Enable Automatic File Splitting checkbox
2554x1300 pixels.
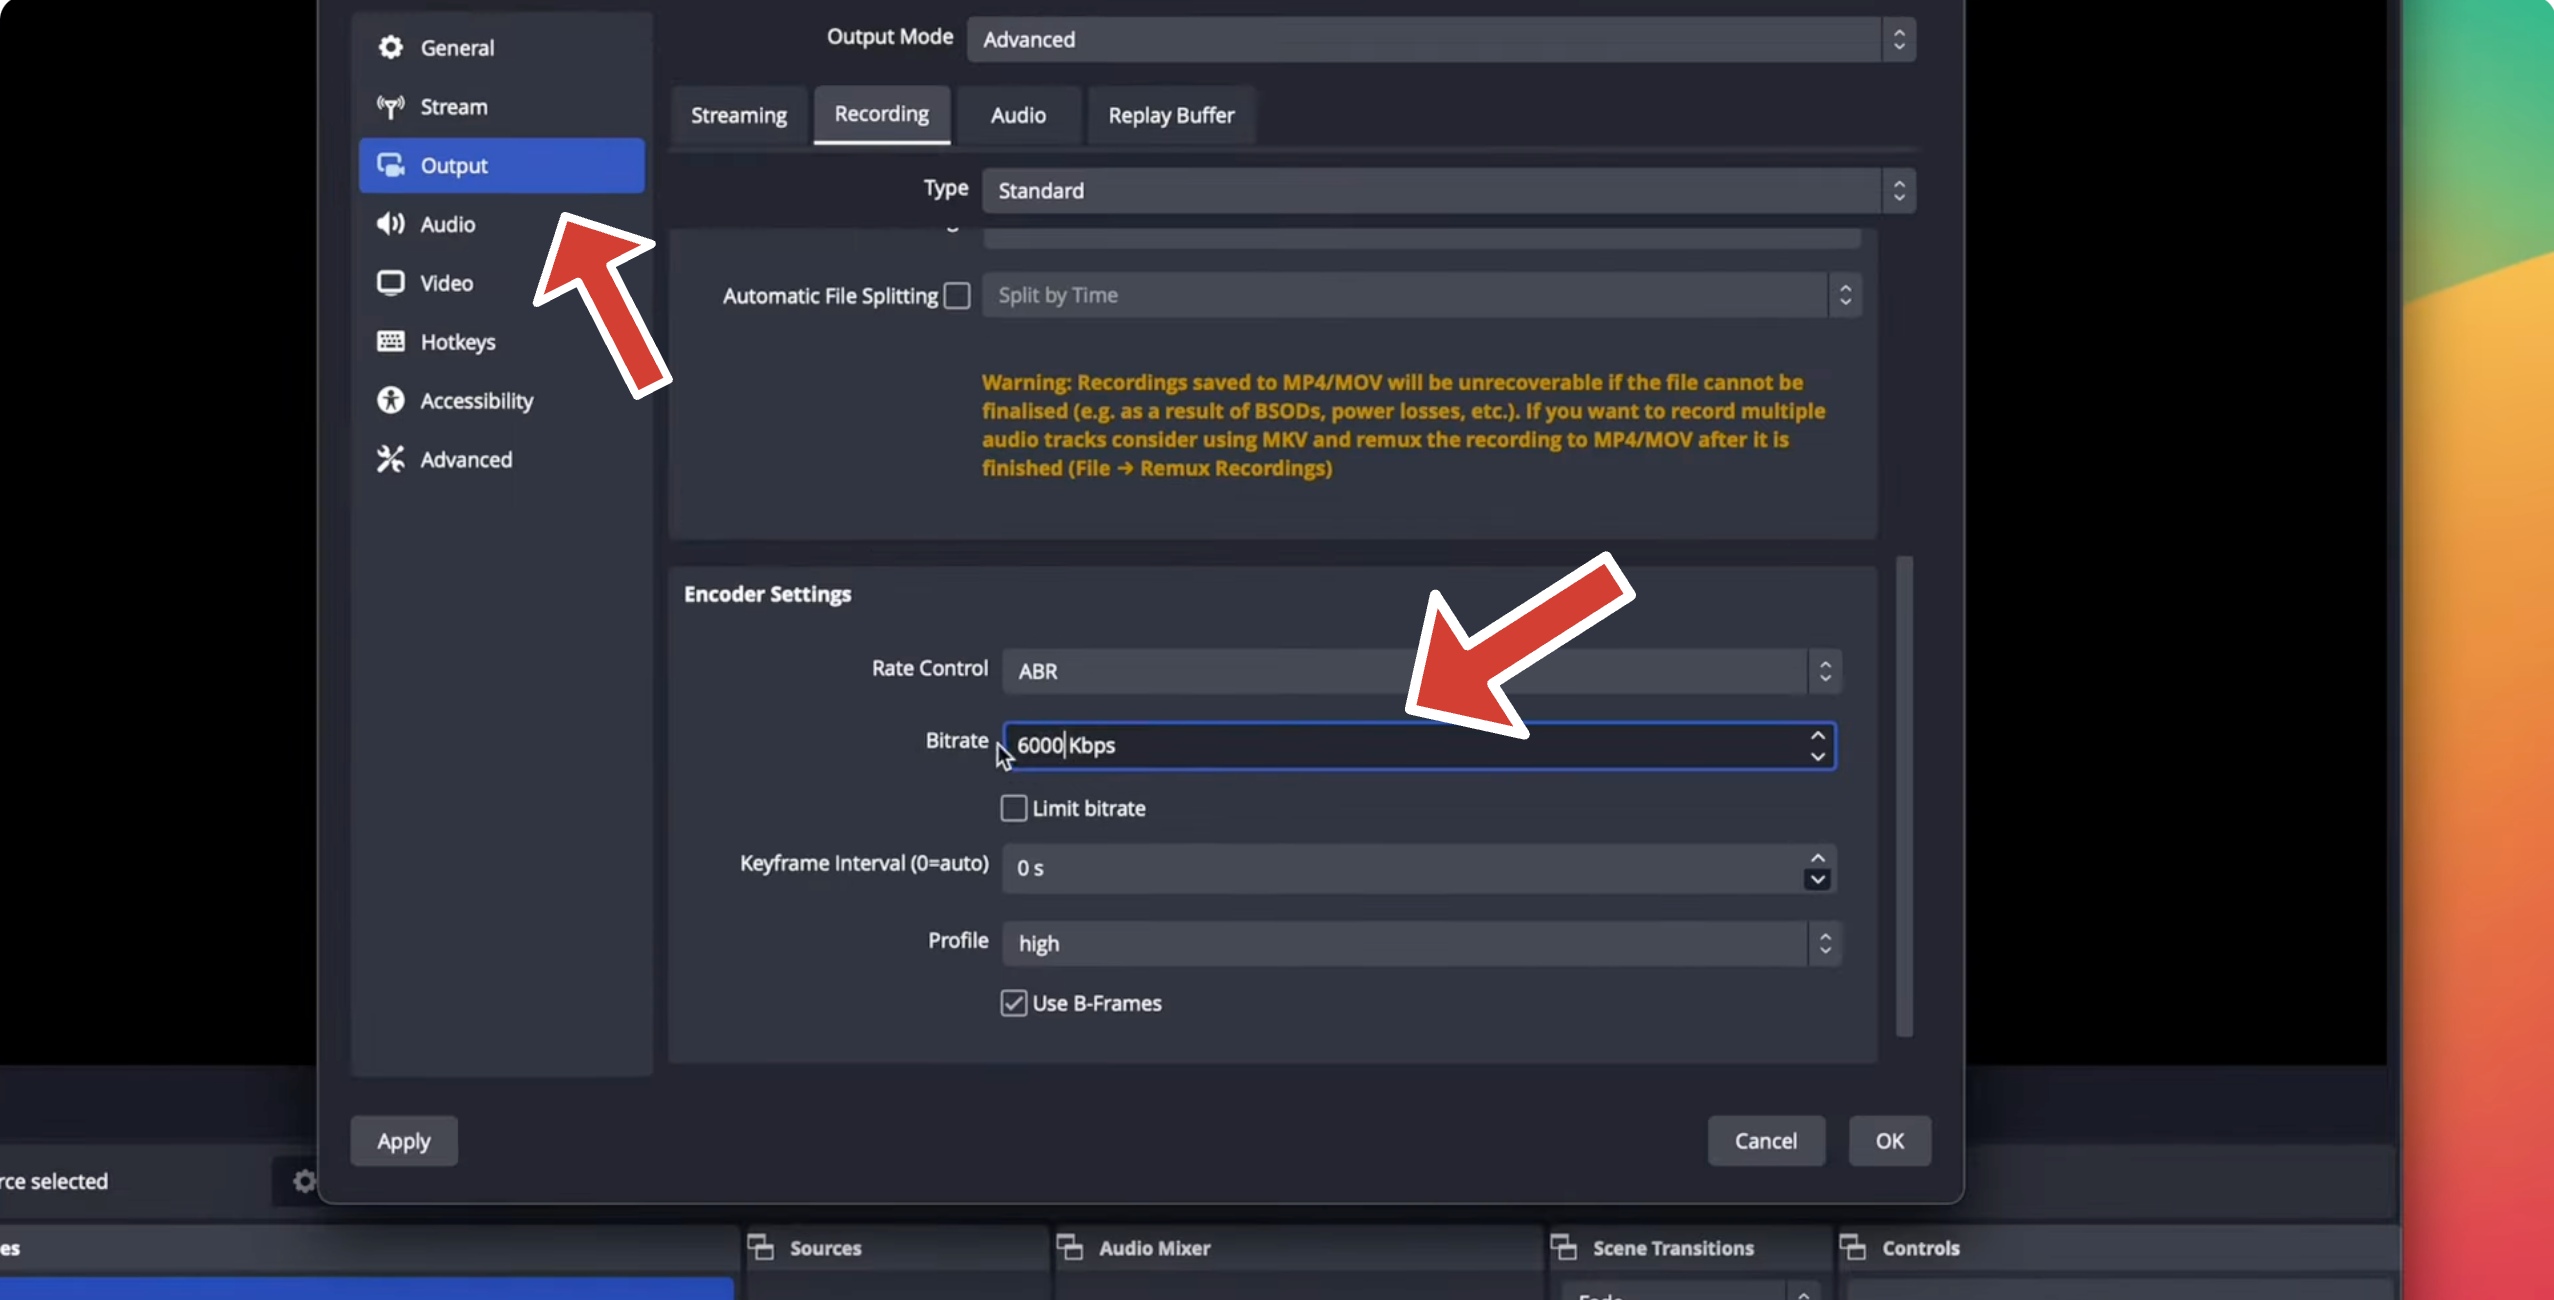pyautogui.click(x=957, y=295)
